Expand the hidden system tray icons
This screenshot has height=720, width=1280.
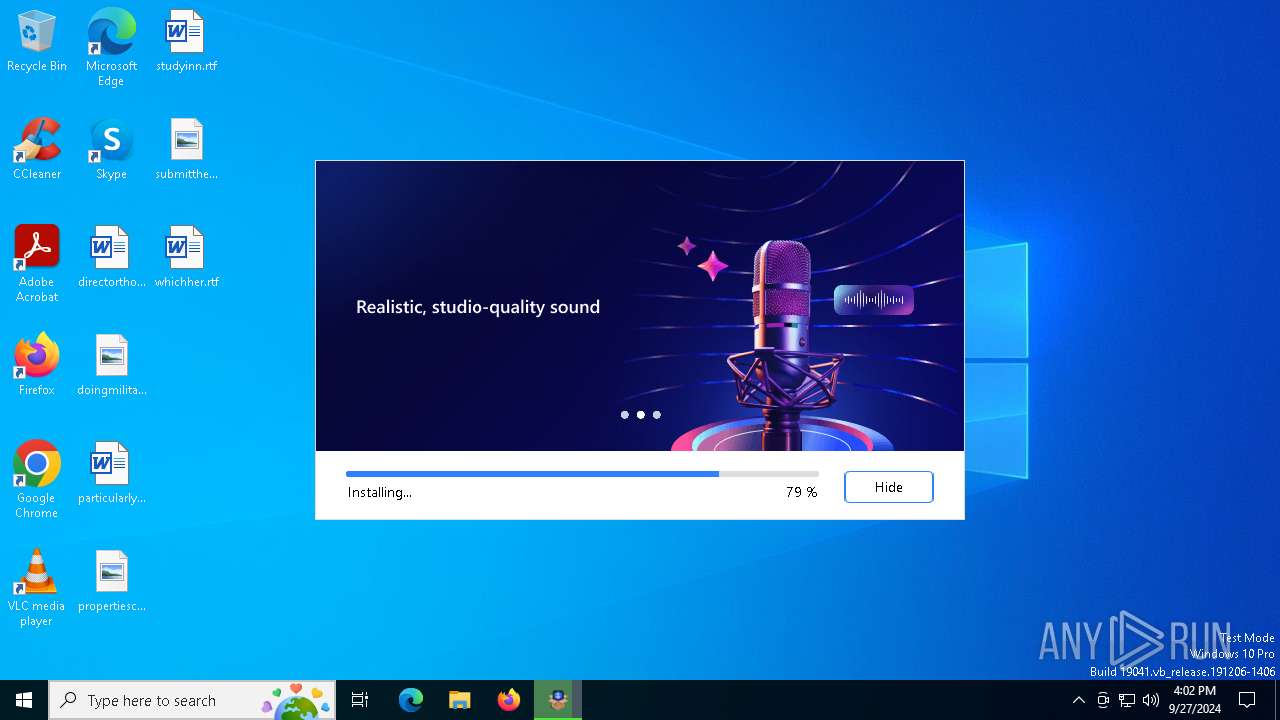pos(1078,700)
